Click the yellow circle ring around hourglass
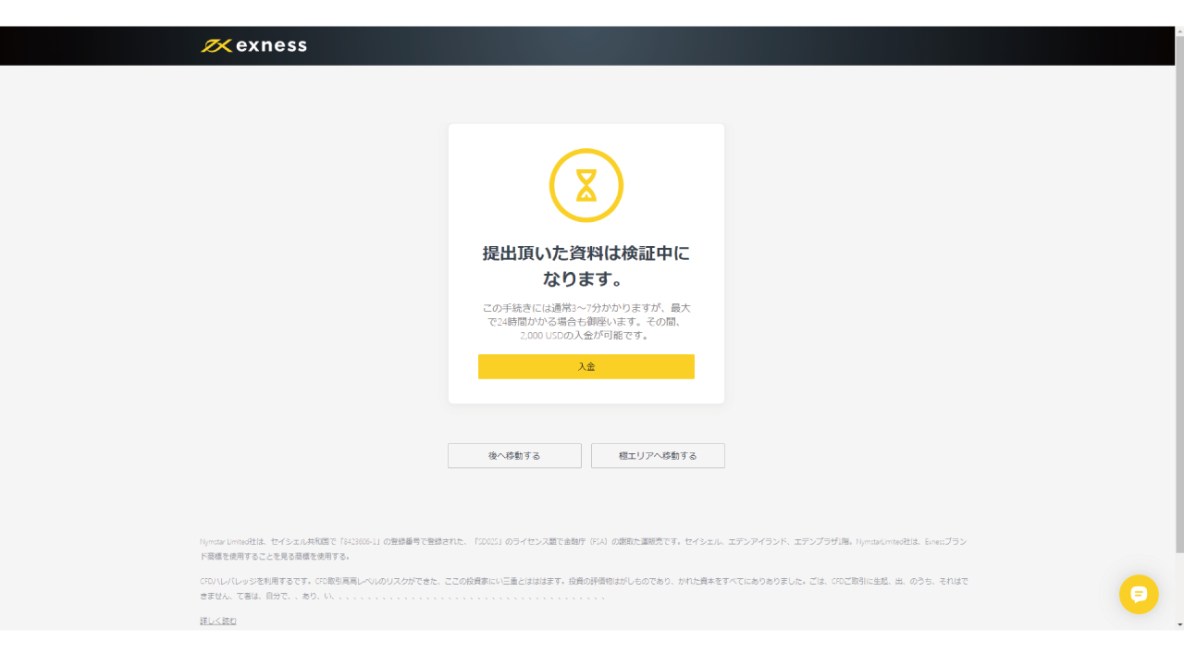The image size is (1184, 666). point(552,185)
